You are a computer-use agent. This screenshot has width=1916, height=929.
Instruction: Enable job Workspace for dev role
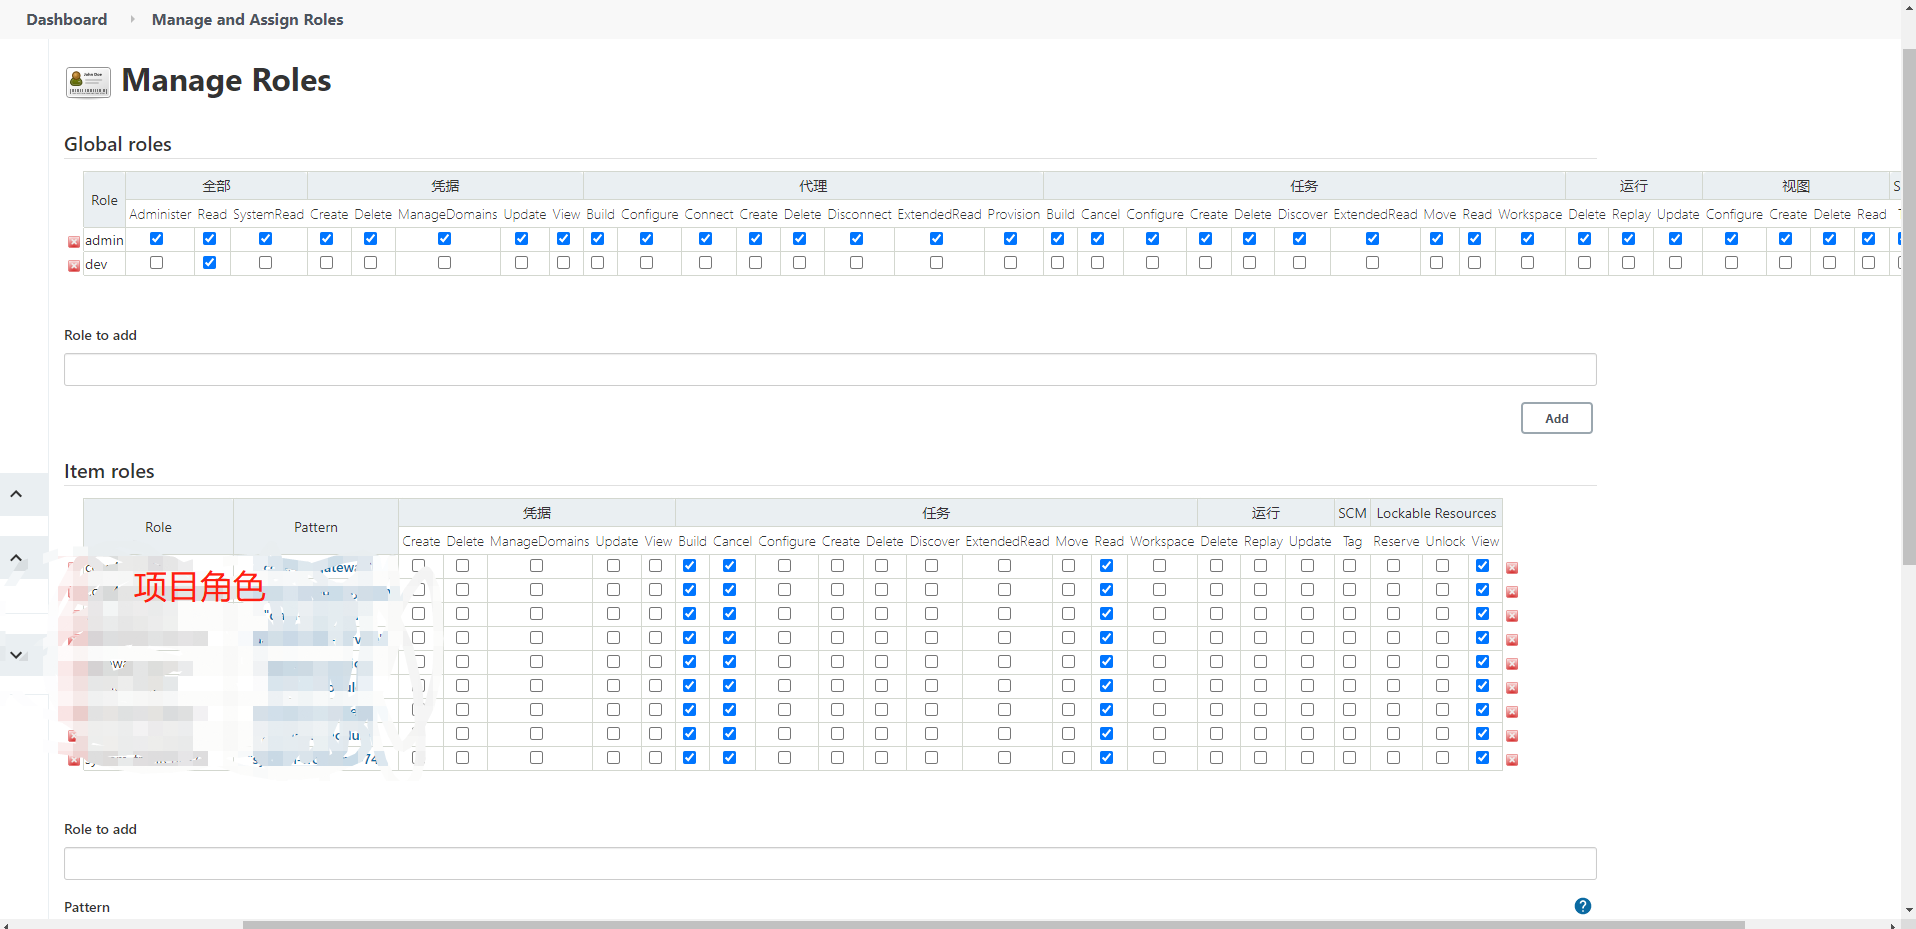coord(1527,262)
